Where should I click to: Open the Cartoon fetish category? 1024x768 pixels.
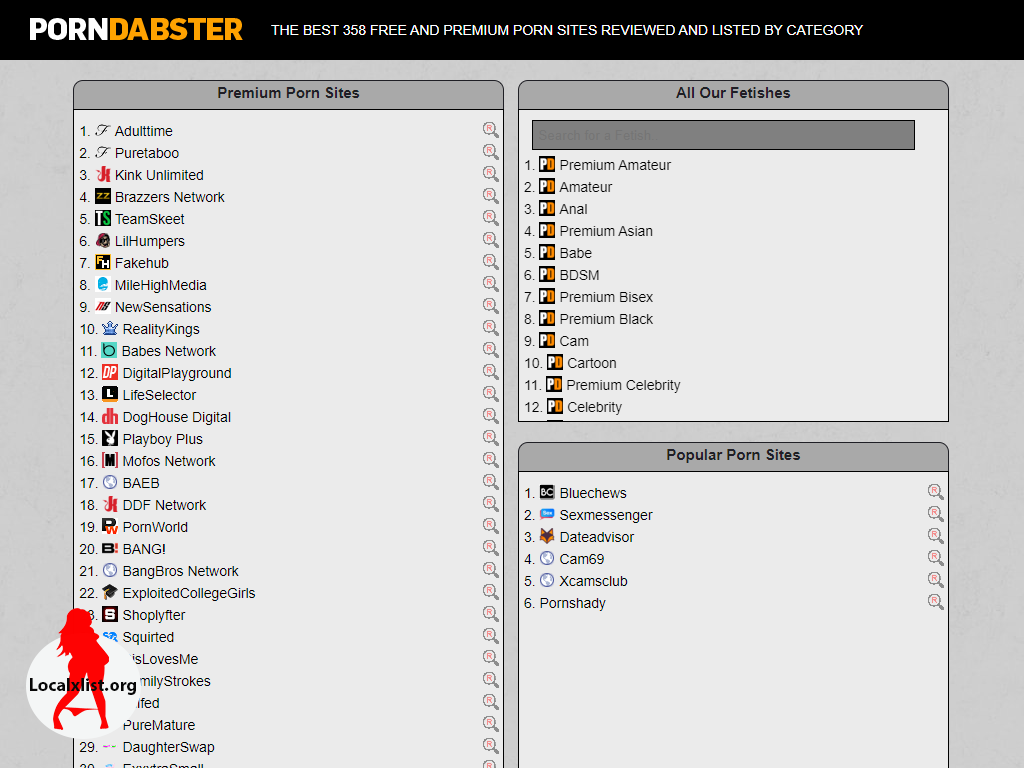592,363
